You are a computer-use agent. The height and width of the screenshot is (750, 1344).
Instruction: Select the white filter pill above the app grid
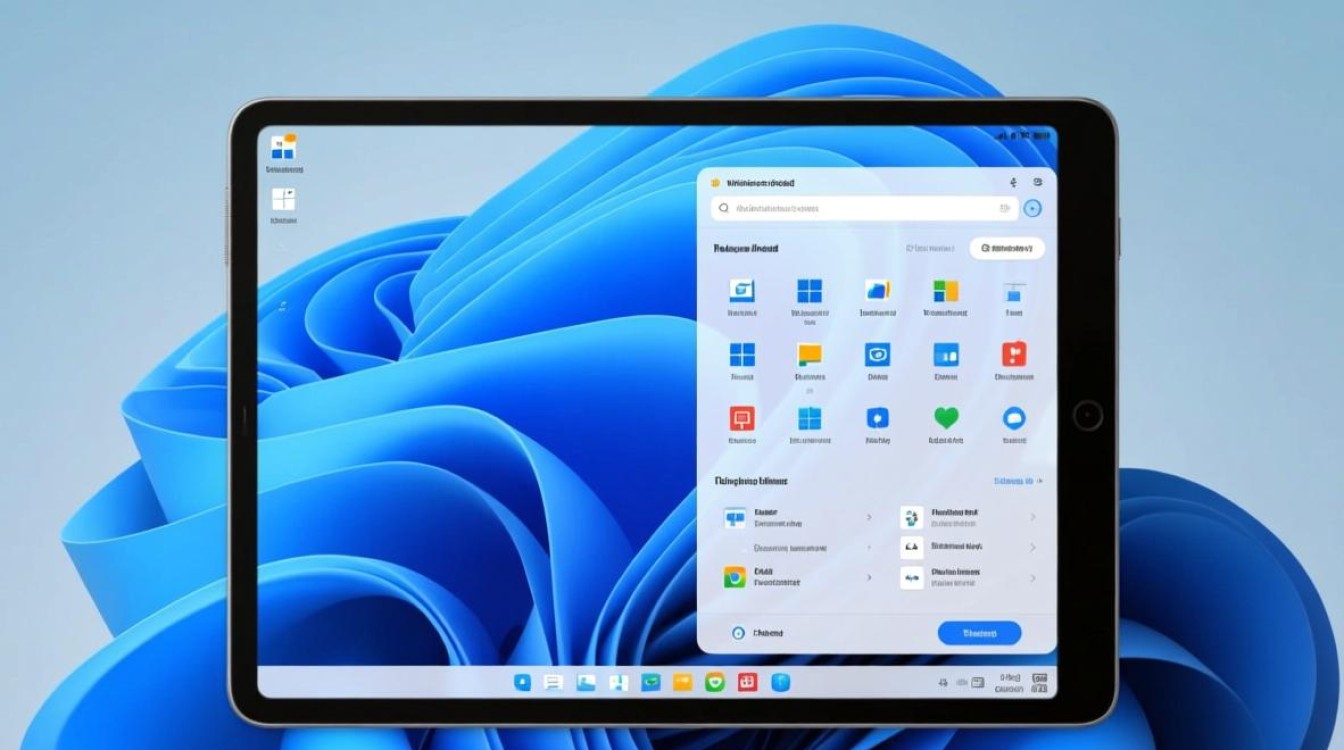click(x=1004, y=248)
